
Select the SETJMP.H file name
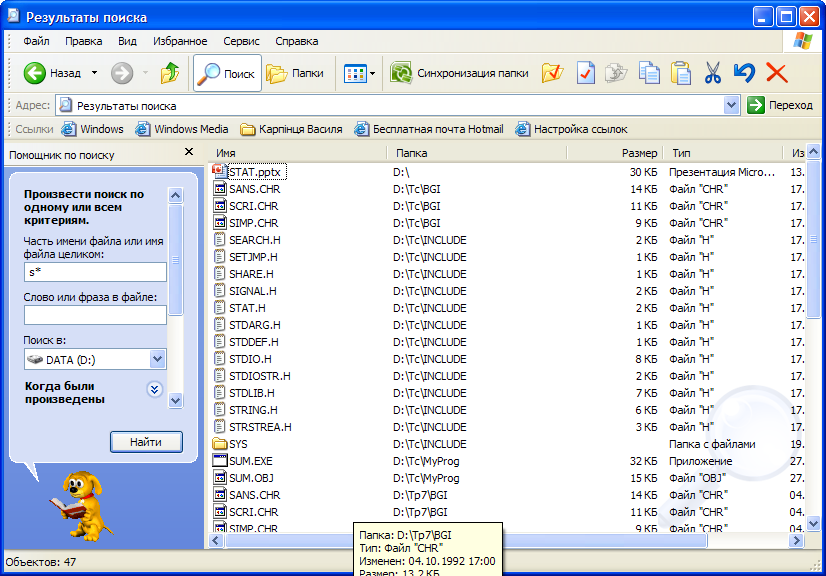[x=253, y=257]
